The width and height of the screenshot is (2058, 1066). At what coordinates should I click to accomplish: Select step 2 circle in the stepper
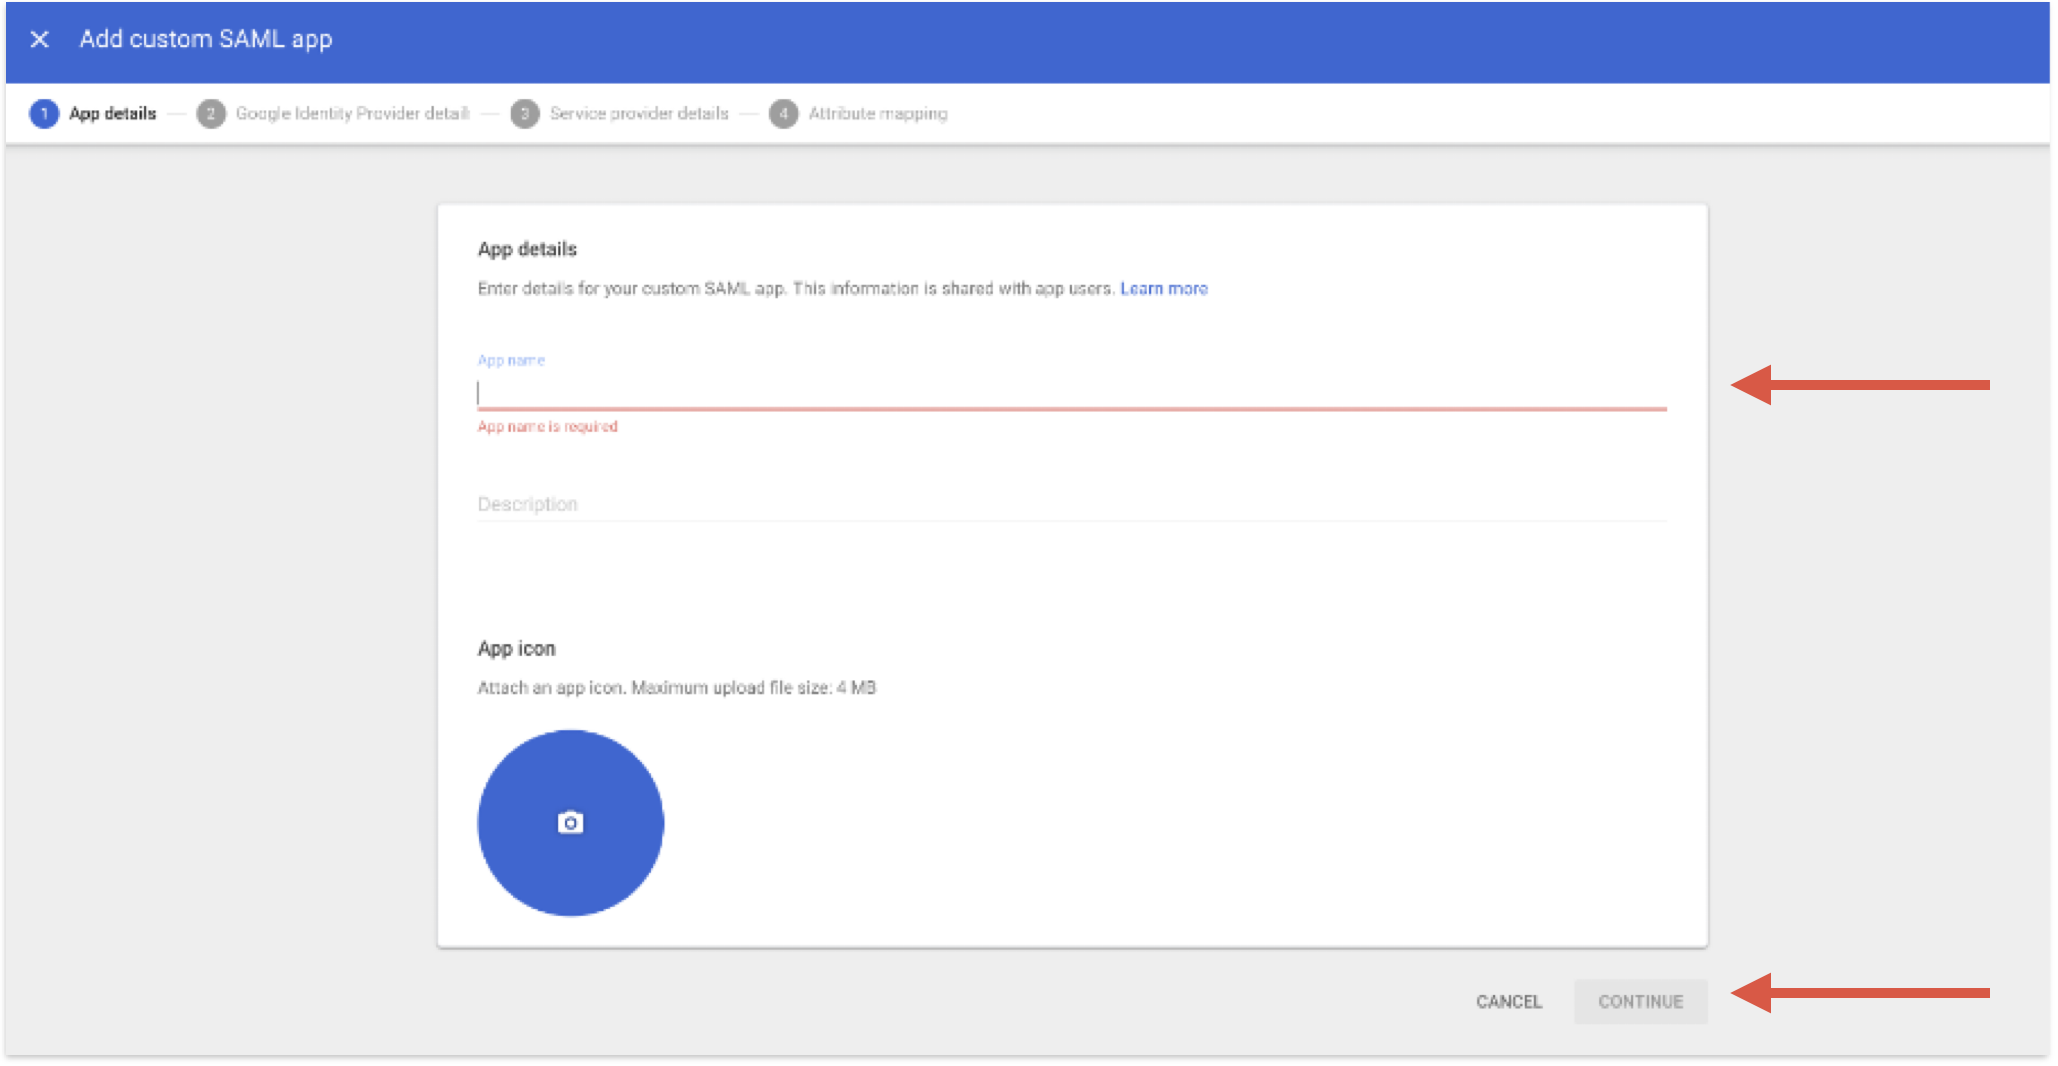(x=211, y=114)
